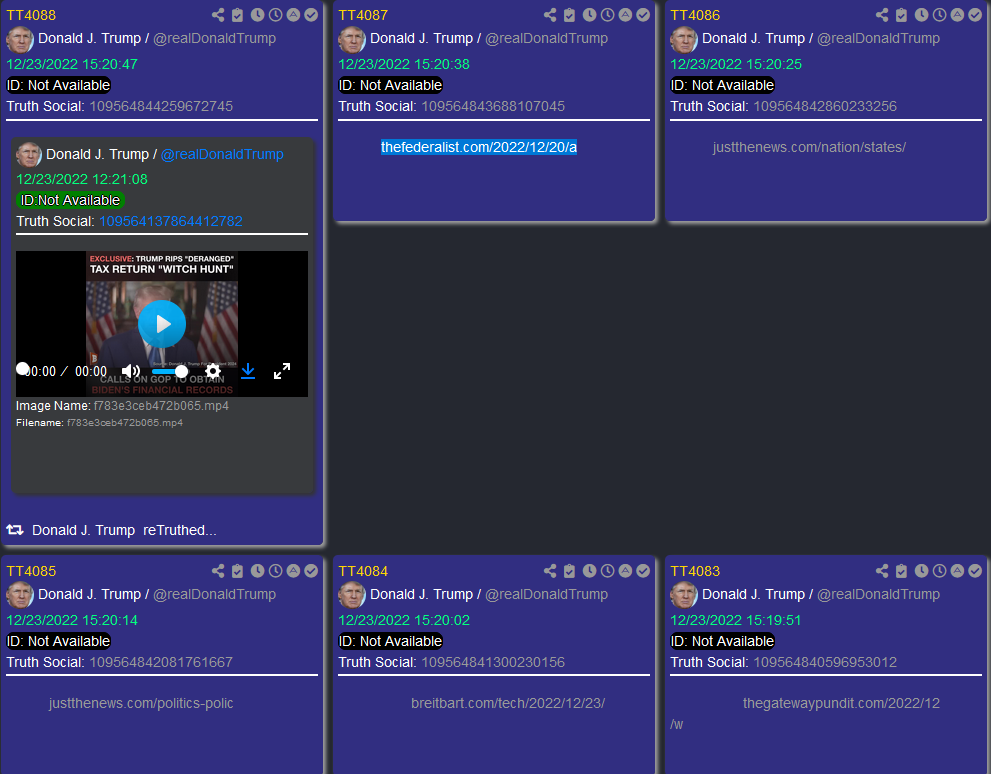The width and height of the screenshot is (991, 774).
Task: Share post TT4084 via share icon
Action: pyautogui.click(x=550, y=571)
